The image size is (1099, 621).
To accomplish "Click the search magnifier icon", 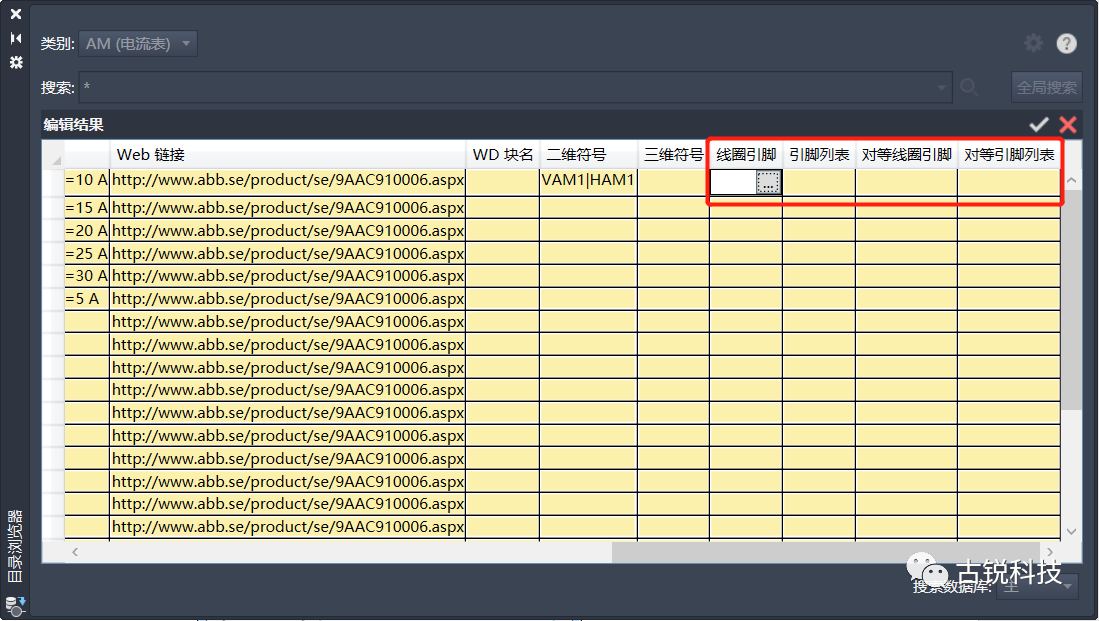I will (969, 88).
